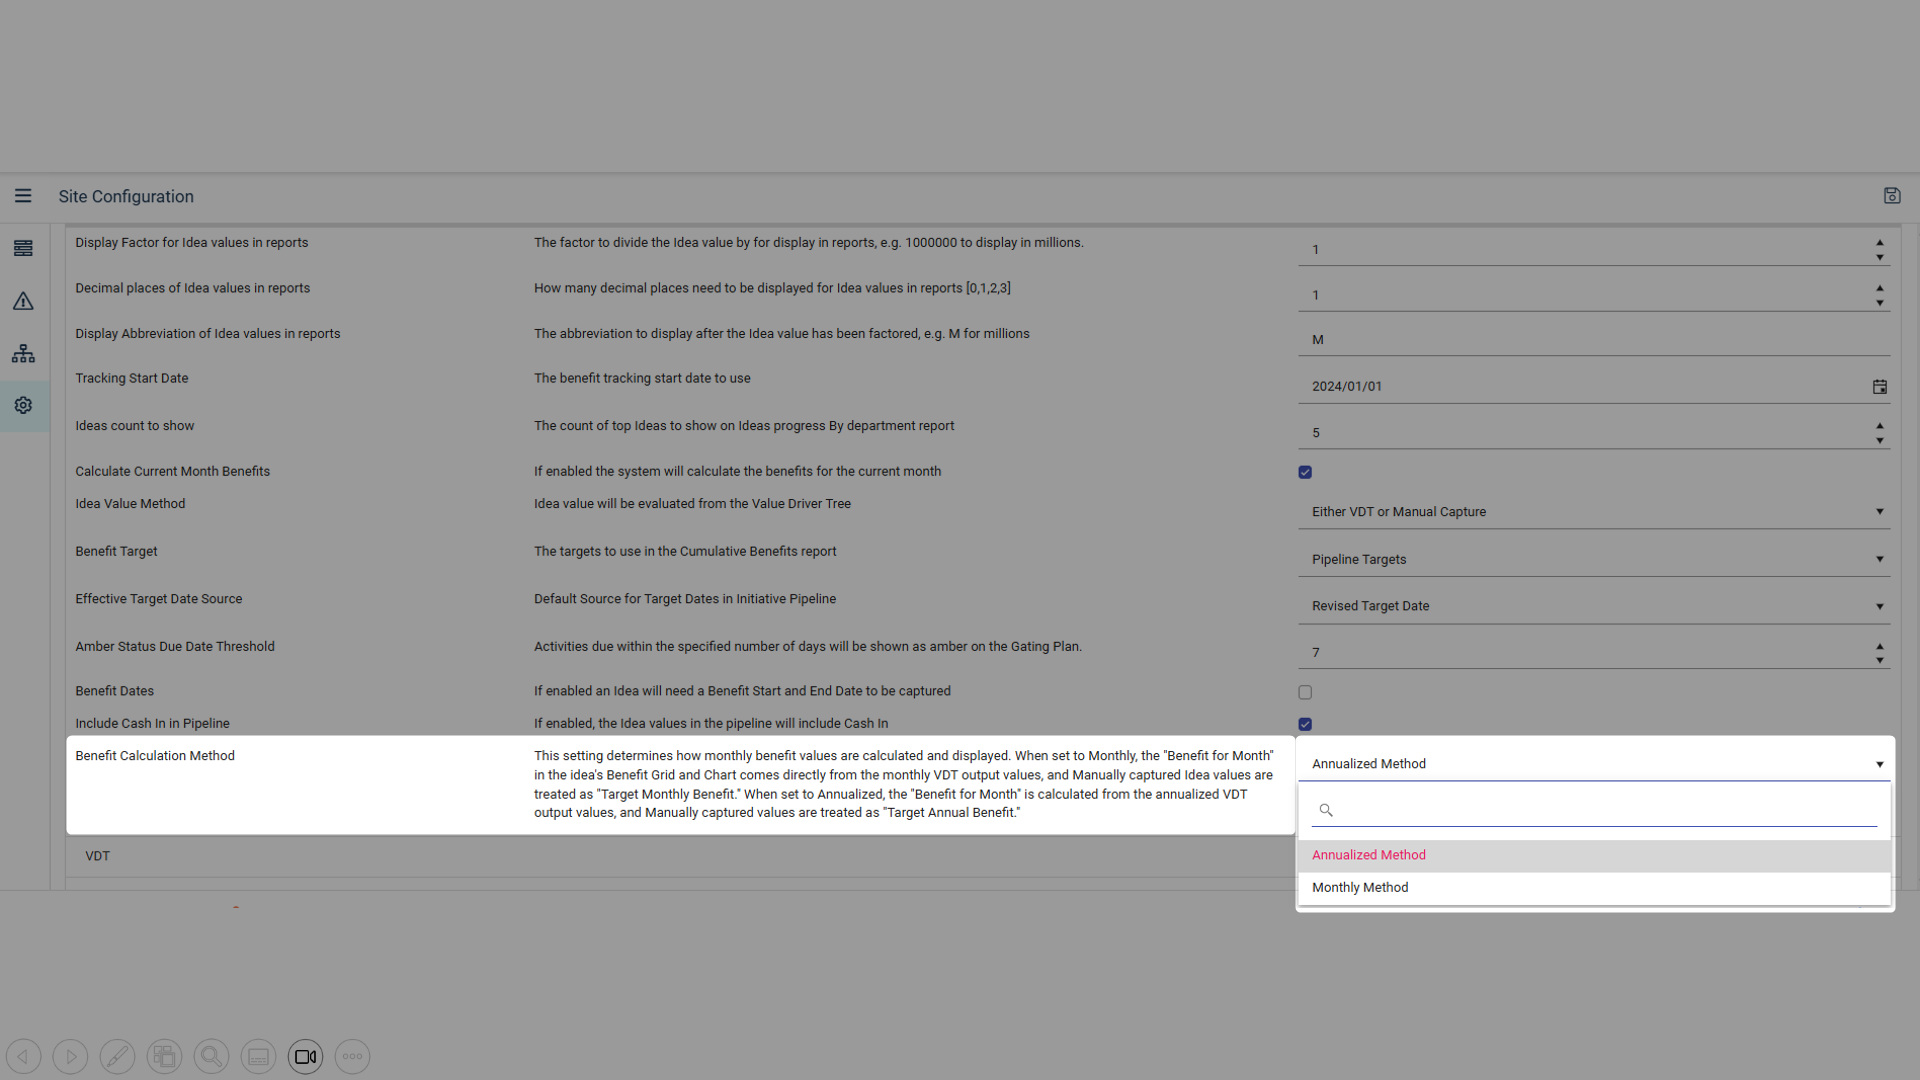Select the Annualized Method option

coord(1368,855)
